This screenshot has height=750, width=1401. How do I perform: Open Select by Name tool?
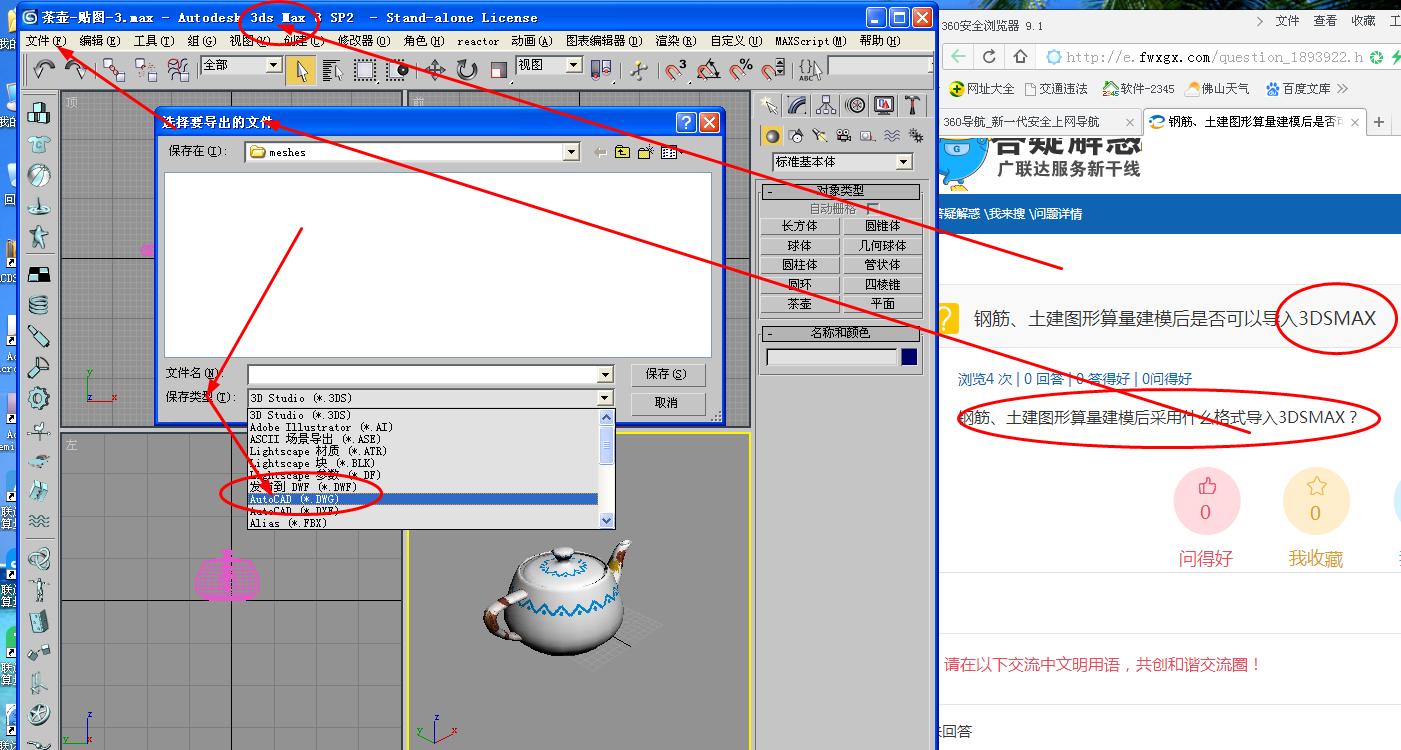332,68
